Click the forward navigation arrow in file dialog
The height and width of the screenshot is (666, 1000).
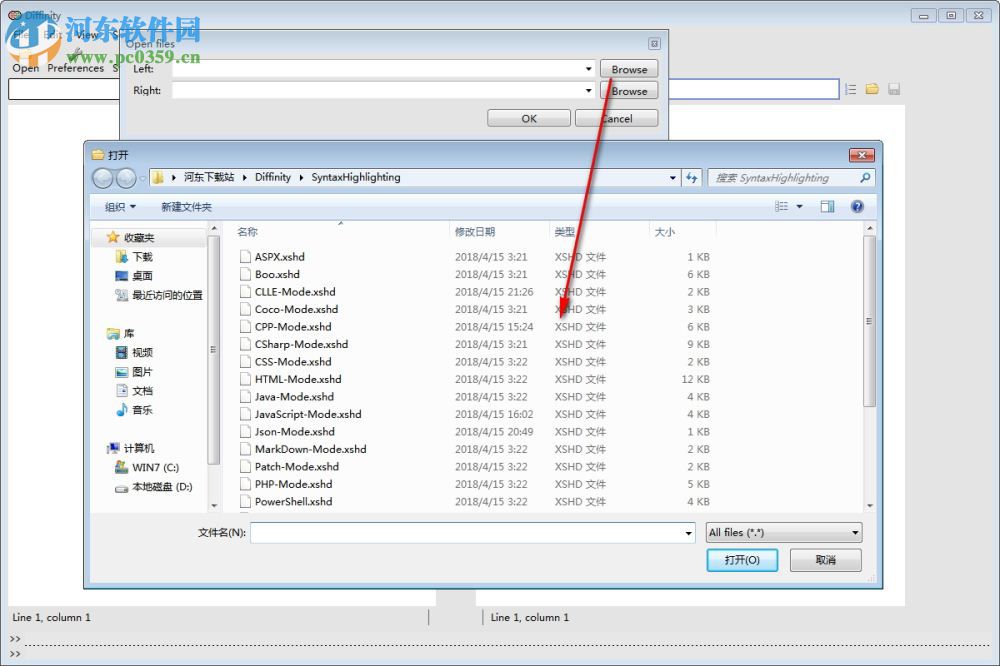126,178
